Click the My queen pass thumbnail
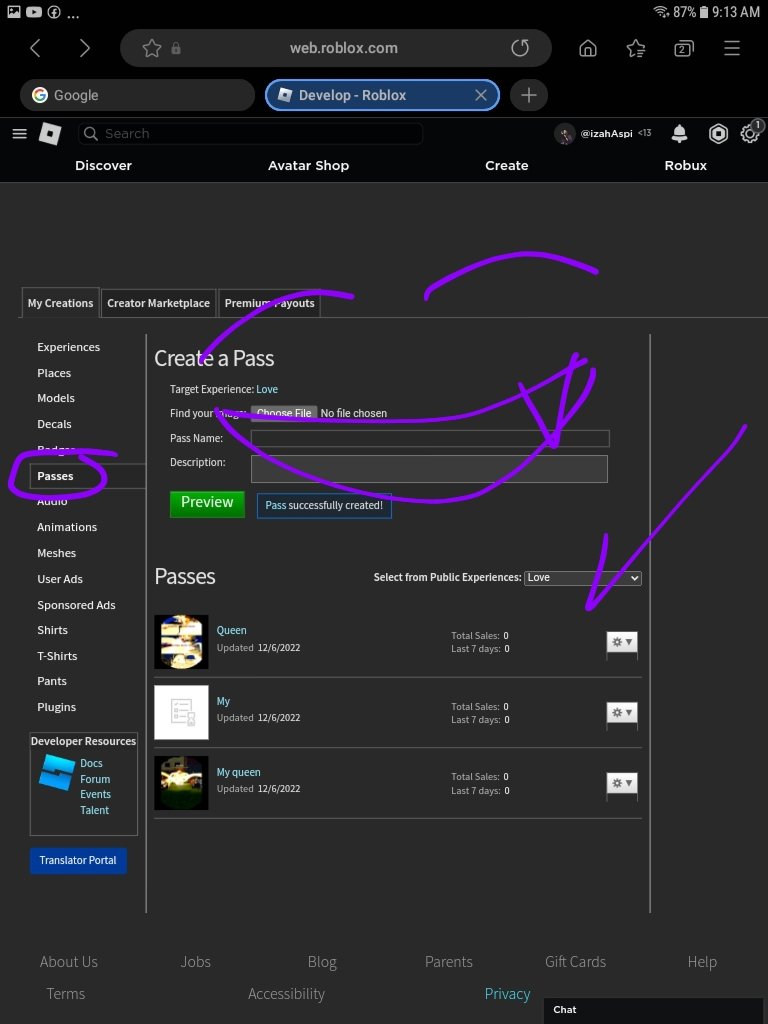 click(x=181, y=783)
